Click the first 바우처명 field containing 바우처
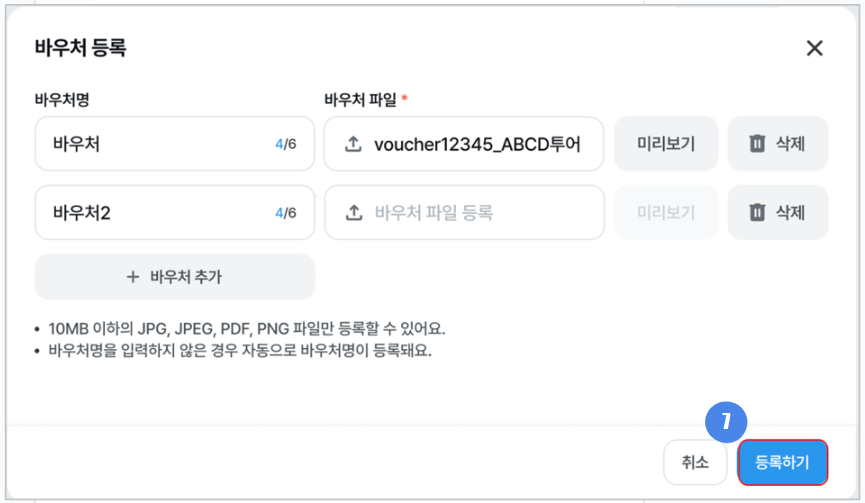 coord(150,144)
